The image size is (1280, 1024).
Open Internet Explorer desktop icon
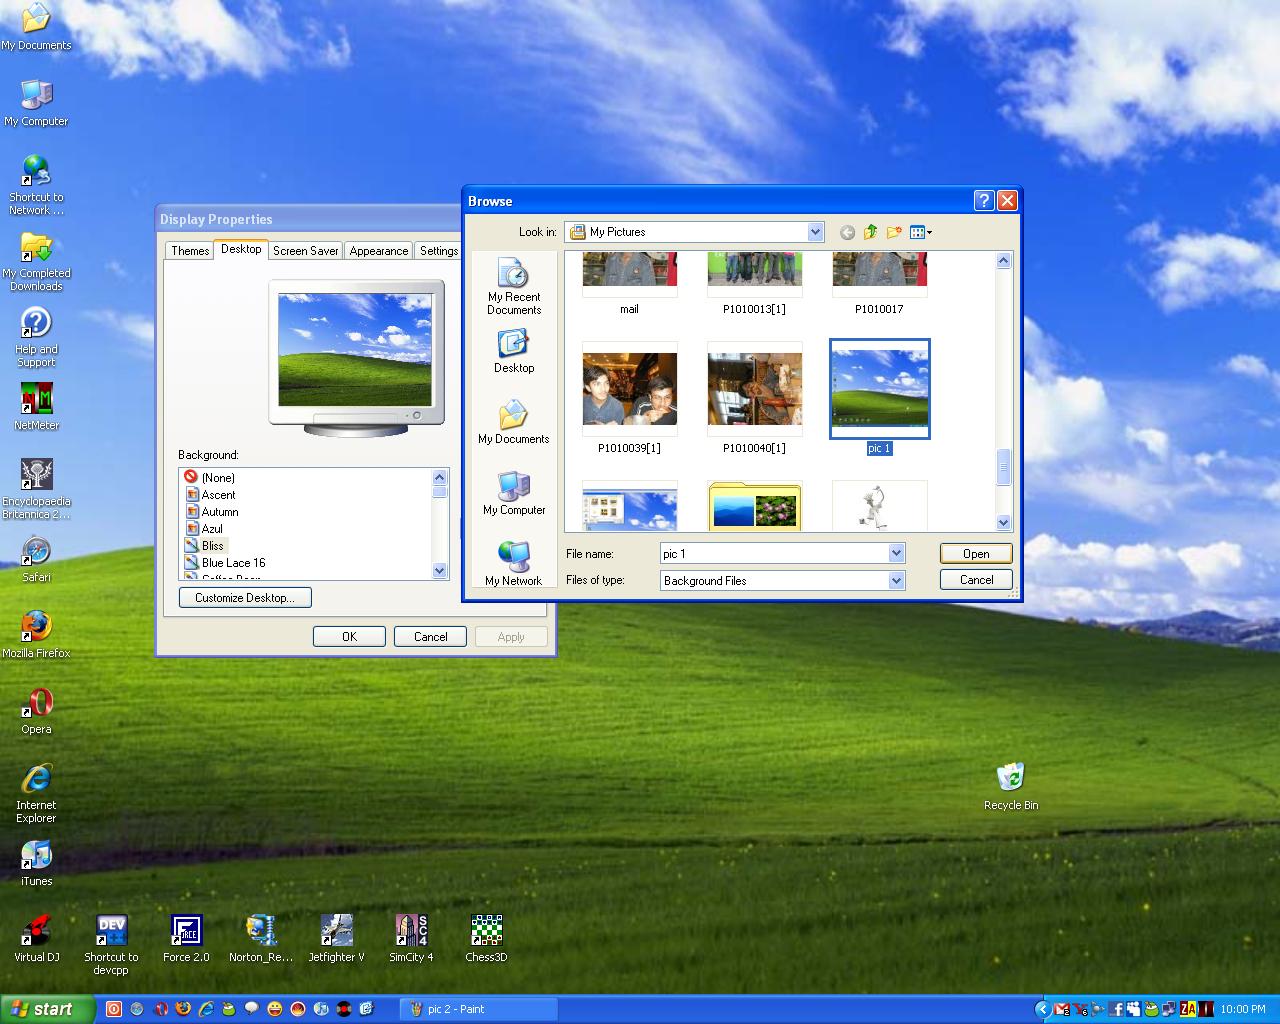pos(36,792)
